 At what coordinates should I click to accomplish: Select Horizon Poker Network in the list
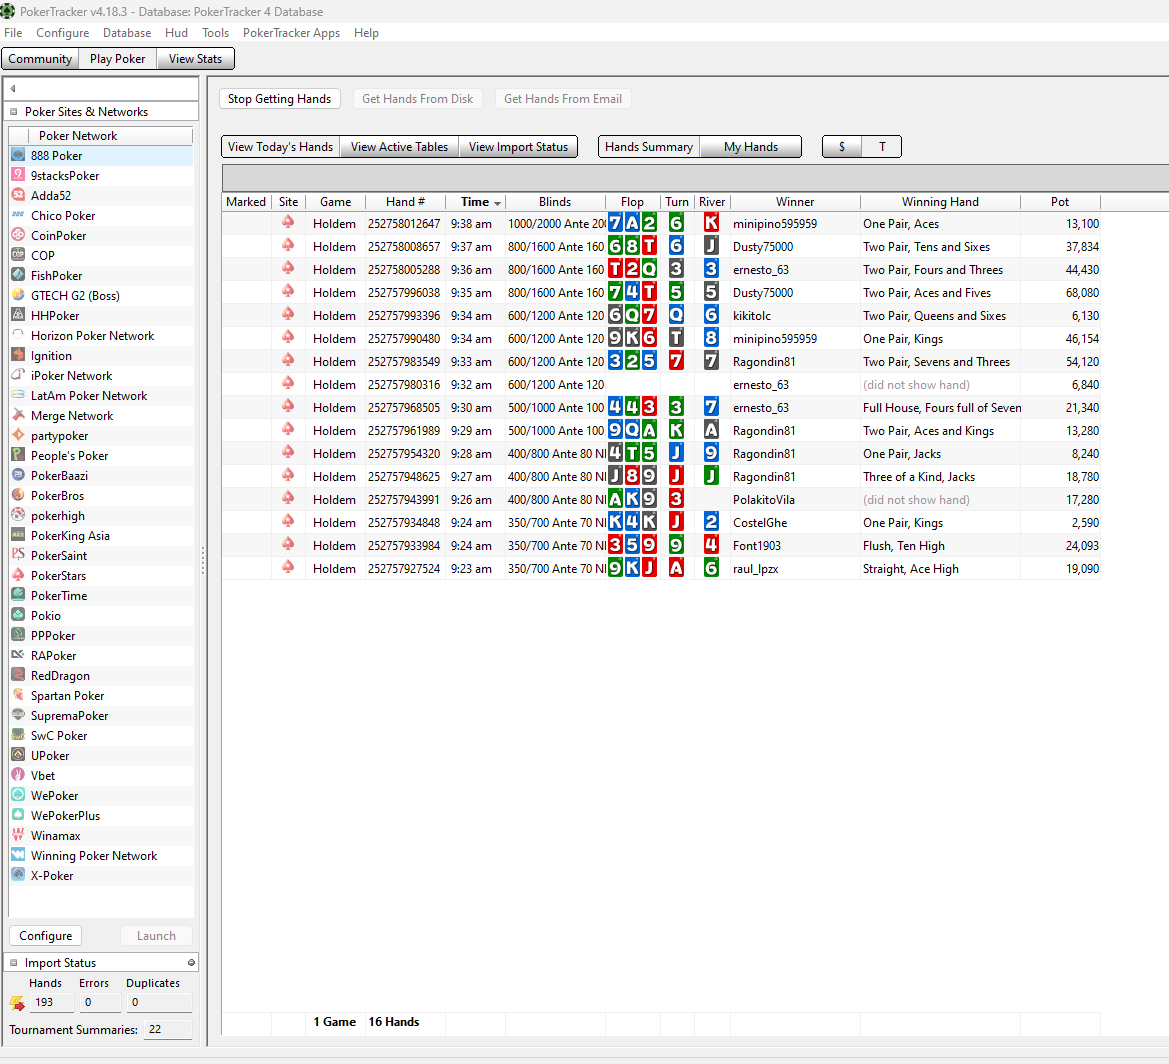click(x=101, y=336)
